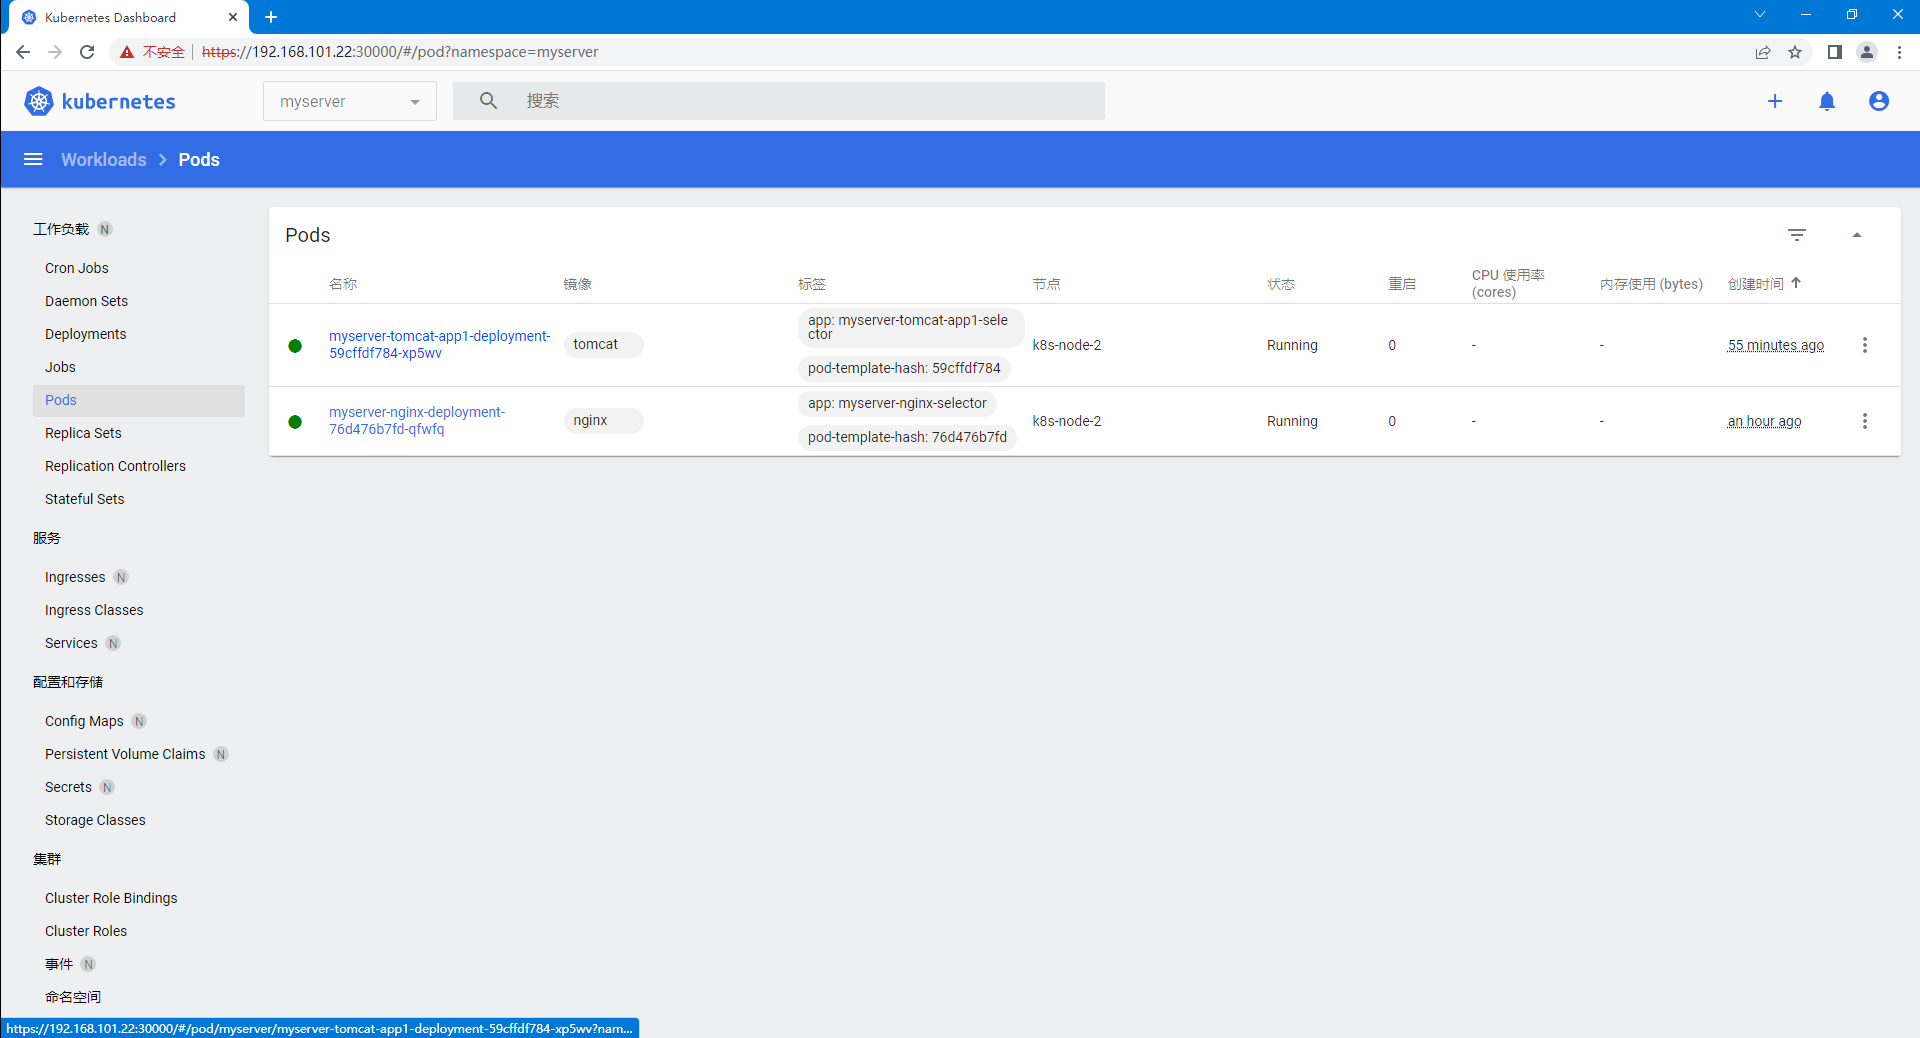Open Jobs in the sidebar

[60, 367]
